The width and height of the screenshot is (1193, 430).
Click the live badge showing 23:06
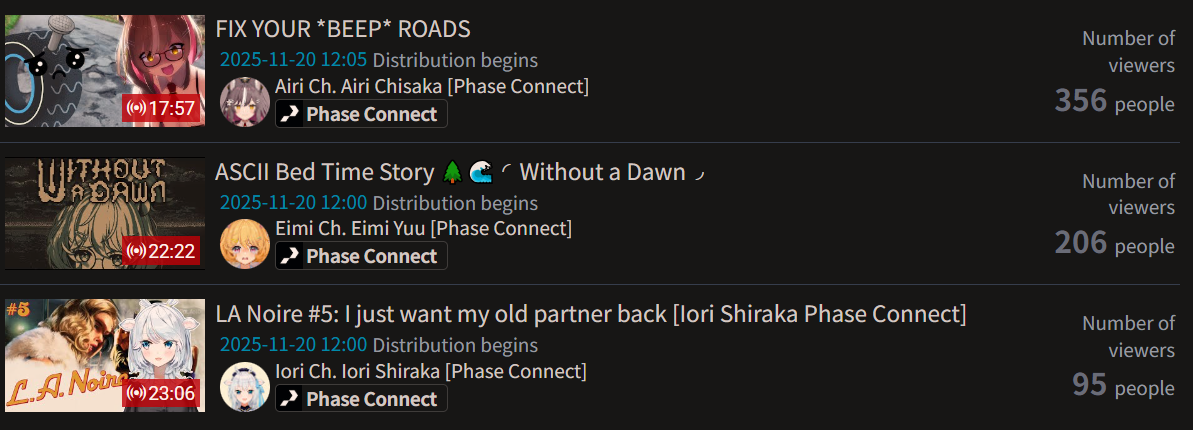tap(161, 393)
